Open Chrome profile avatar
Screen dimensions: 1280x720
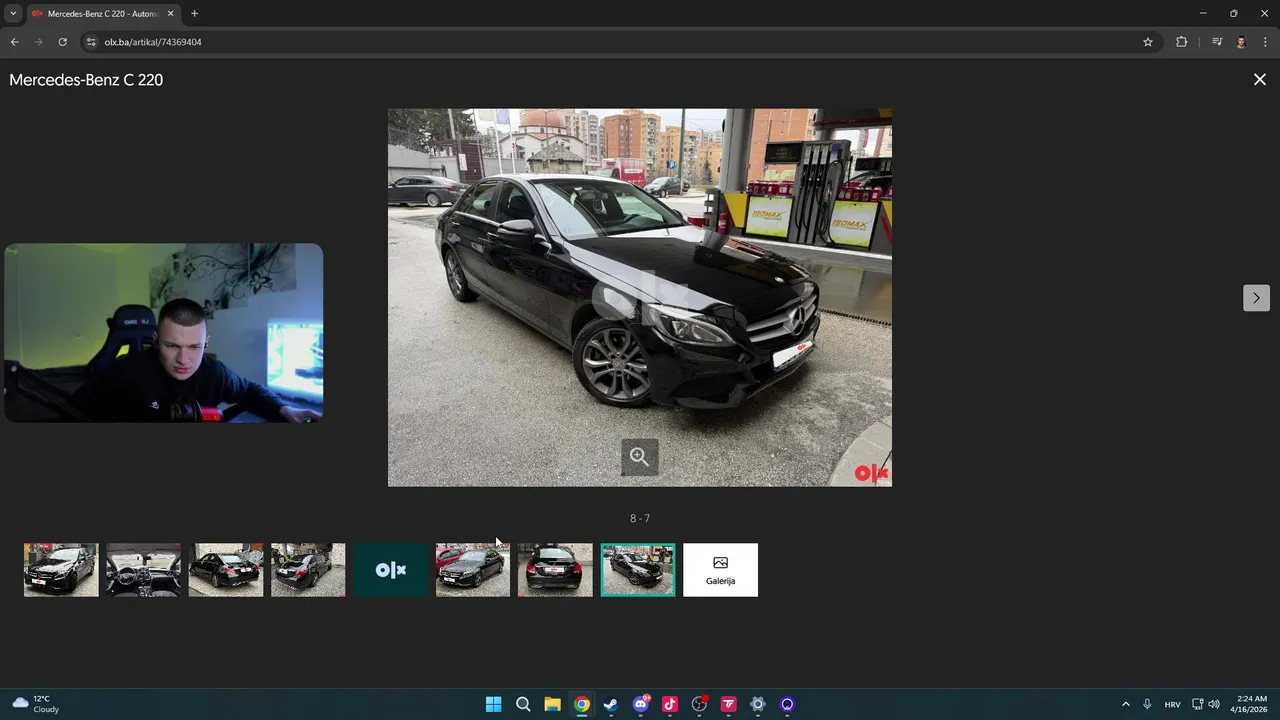1241,42
